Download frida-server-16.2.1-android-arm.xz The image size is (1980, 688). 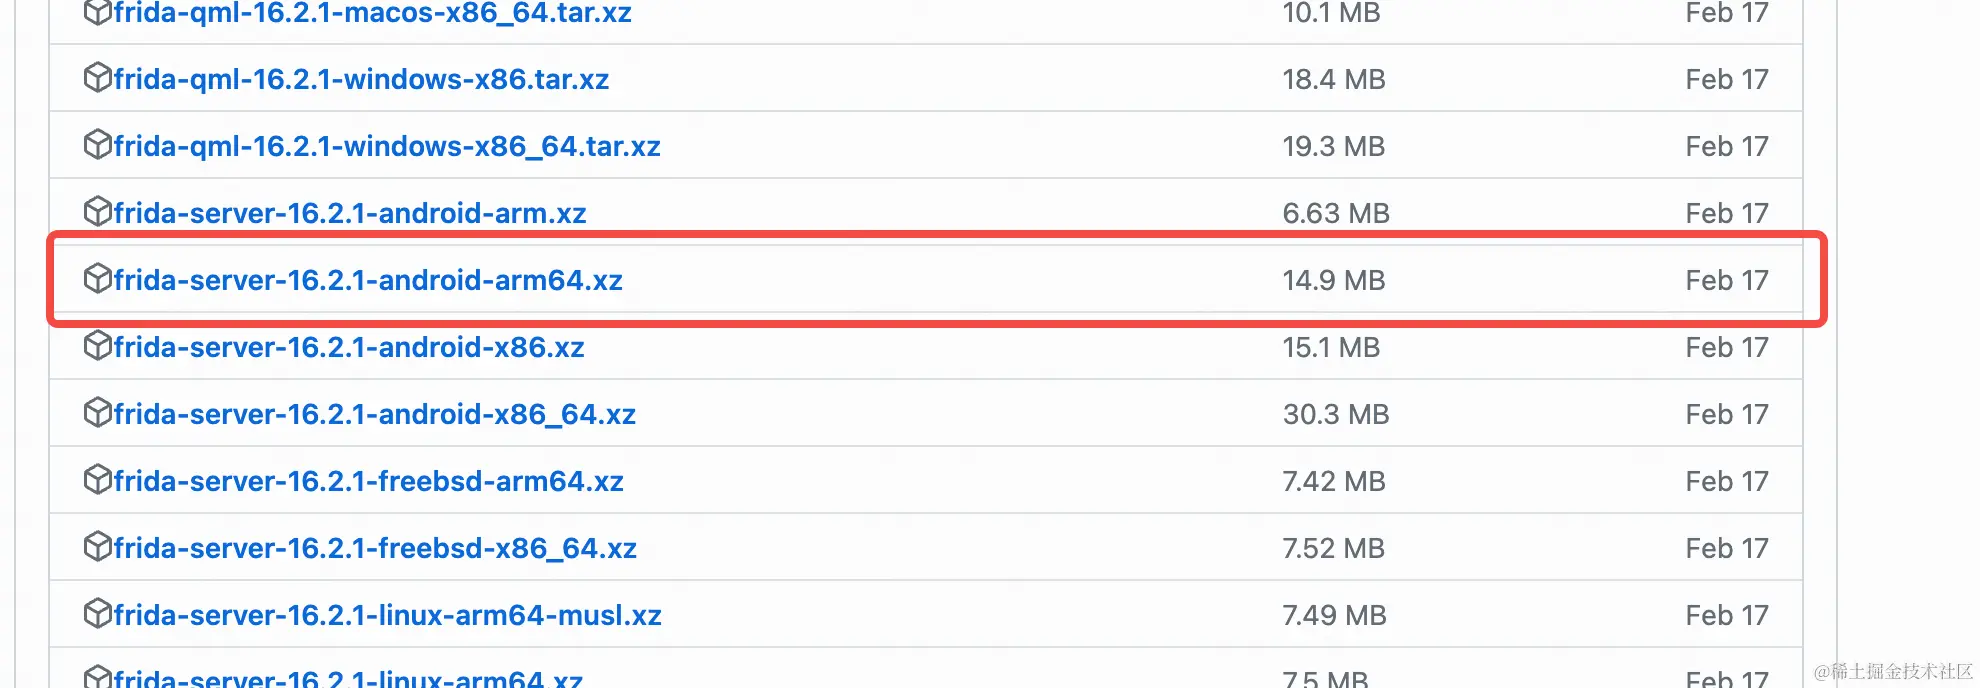pyautogui.click(x=350, y=213)
